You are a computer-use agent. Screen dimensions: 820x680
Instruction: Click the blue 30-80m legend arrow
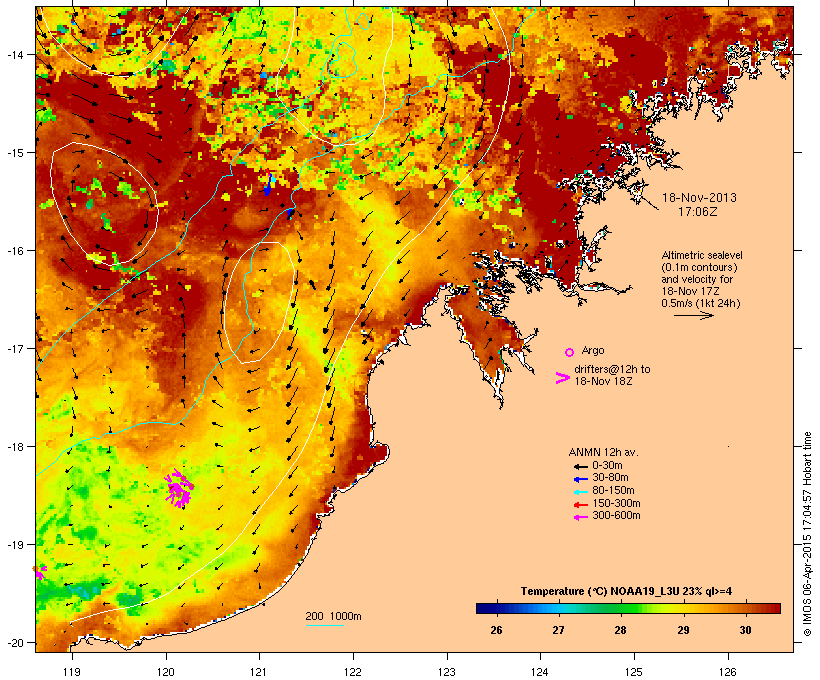coord(580,479)
